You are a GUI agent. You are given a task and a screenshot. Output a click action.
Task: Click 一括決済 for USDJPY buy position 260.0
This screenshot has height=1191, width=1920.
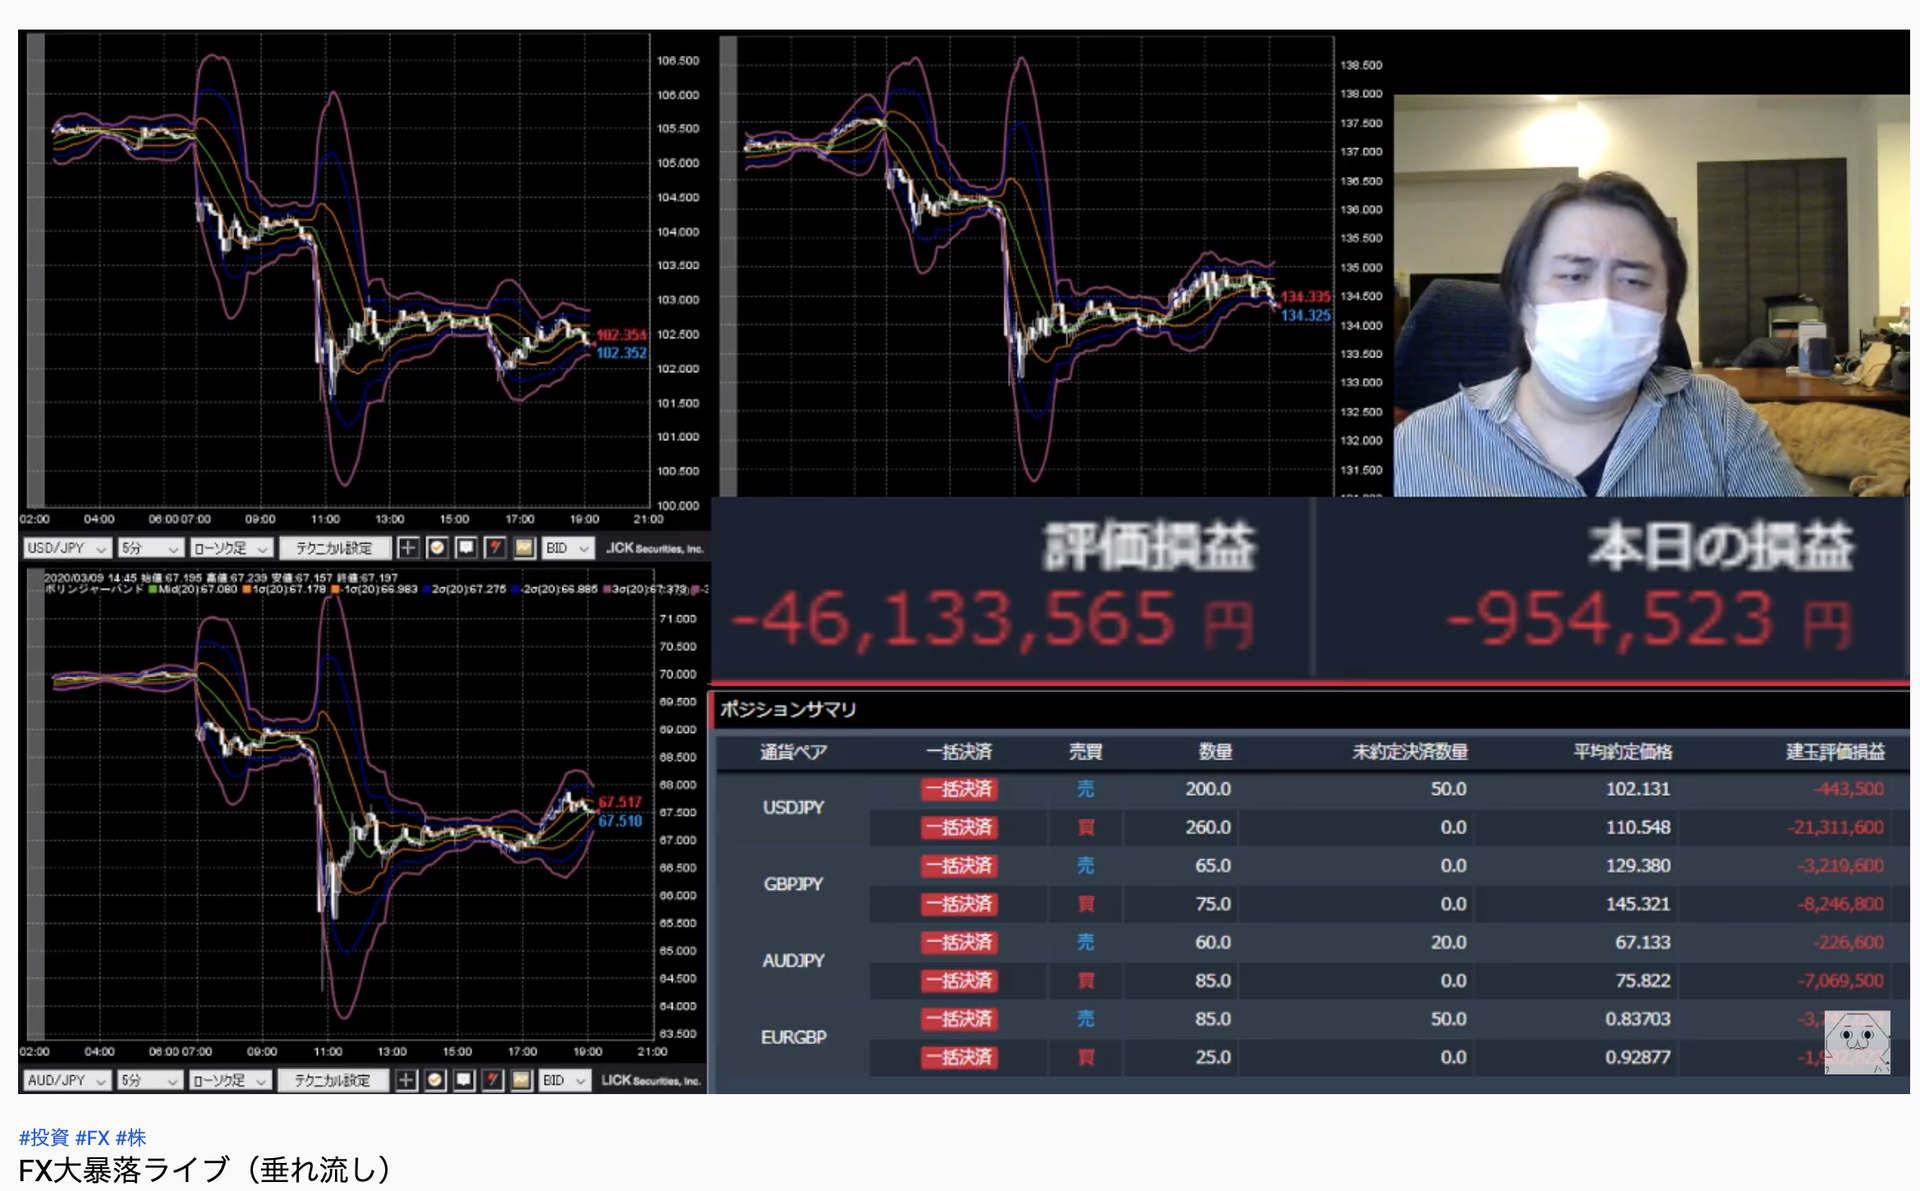tap(959, 827)
